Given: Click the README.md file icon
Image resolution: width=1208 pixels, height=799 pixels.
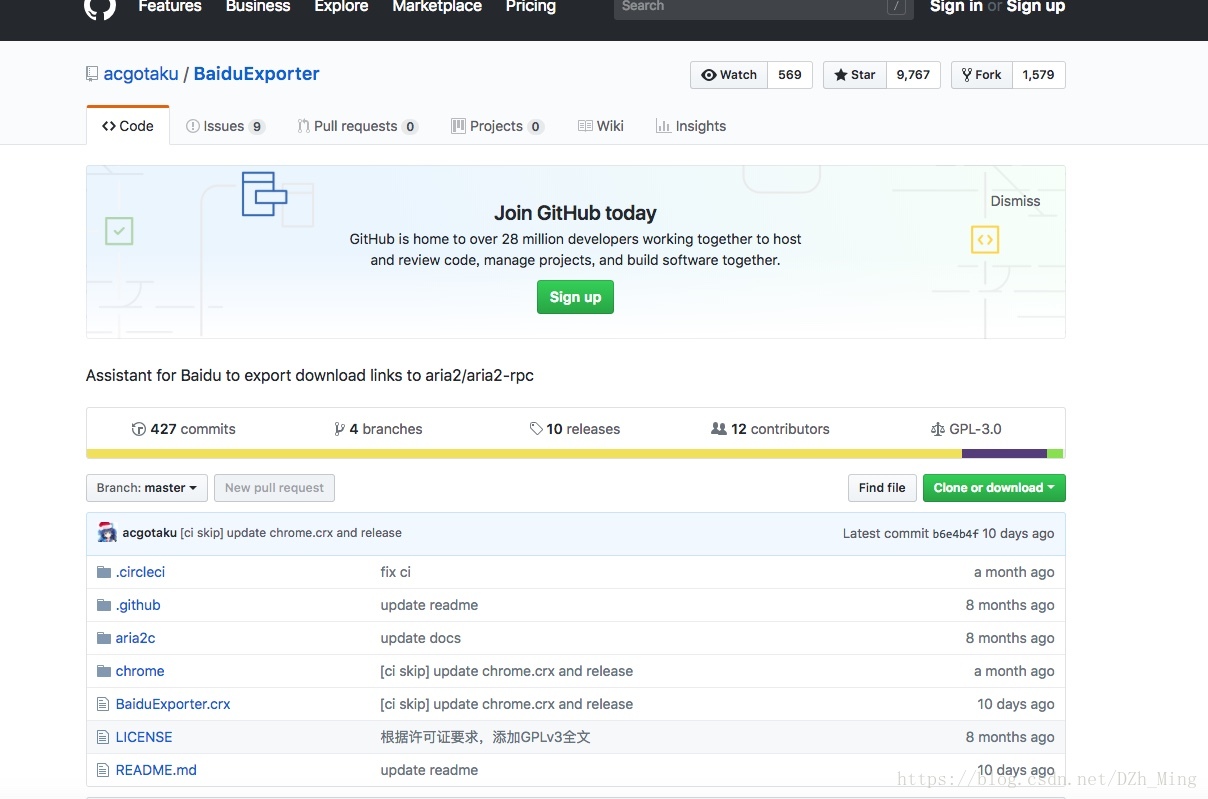Looking at the screenshot, I should (x=103, y=770).
